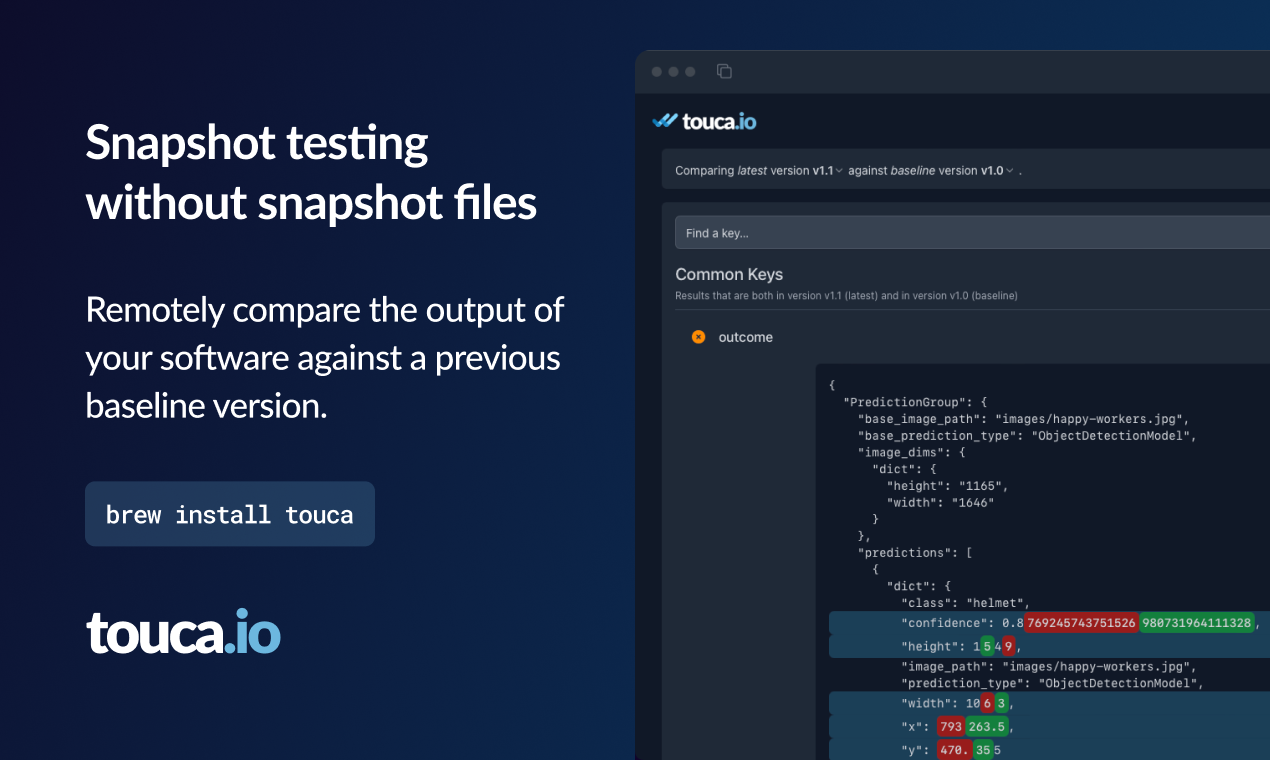1270x760 pixels.
Task: Open the baseline version v1.0 dropdown
Action: tap(997, 171)
